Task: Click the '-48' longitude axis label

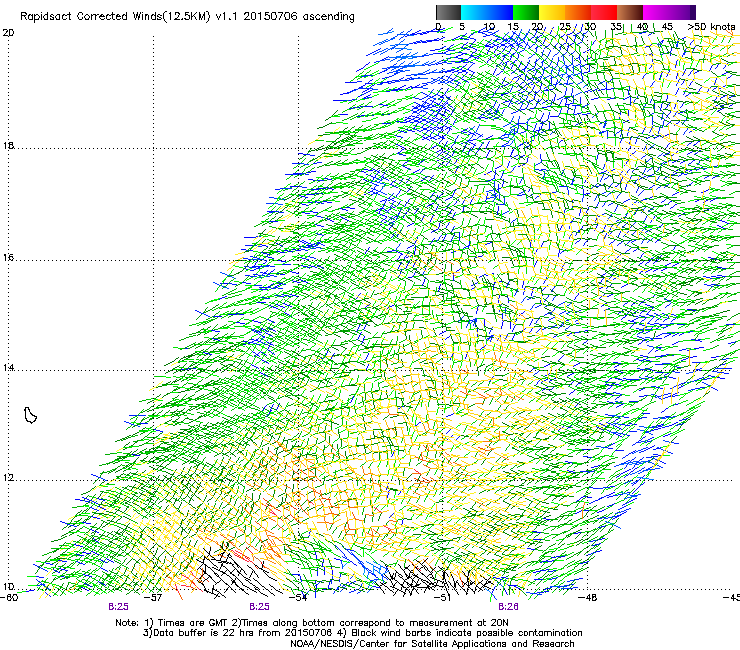Action: (588, 598)
